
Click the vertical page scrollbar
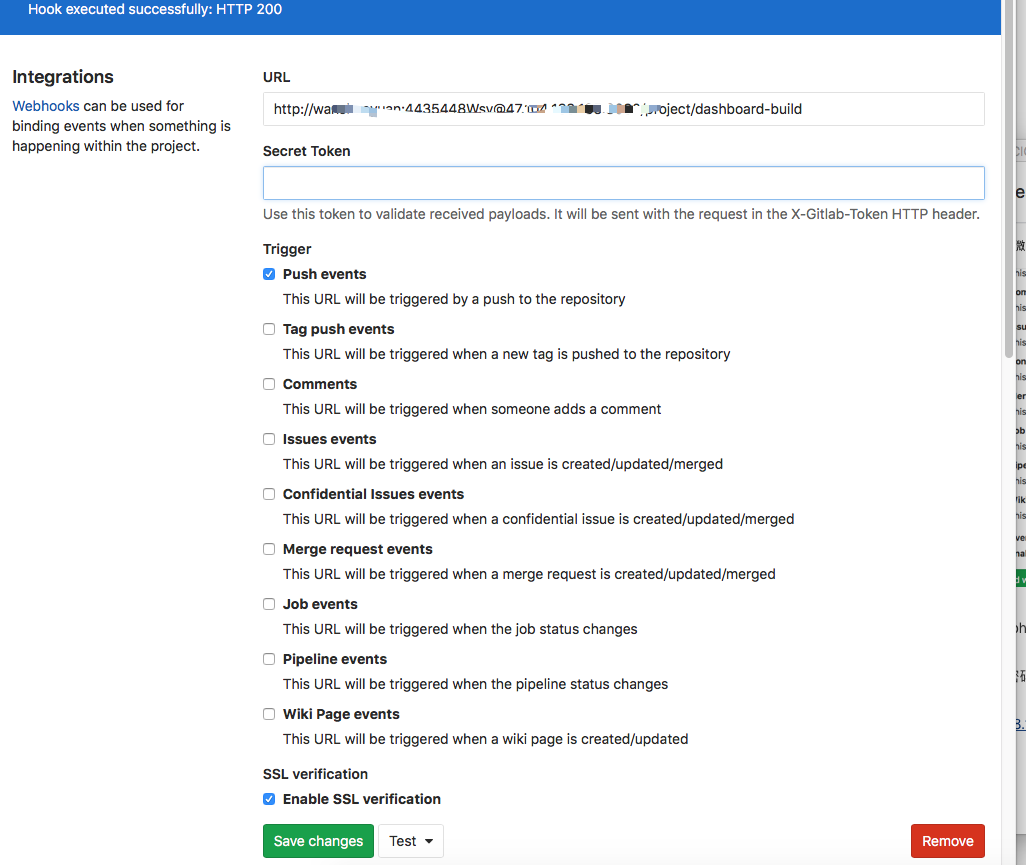click(x=1008, y=200)
